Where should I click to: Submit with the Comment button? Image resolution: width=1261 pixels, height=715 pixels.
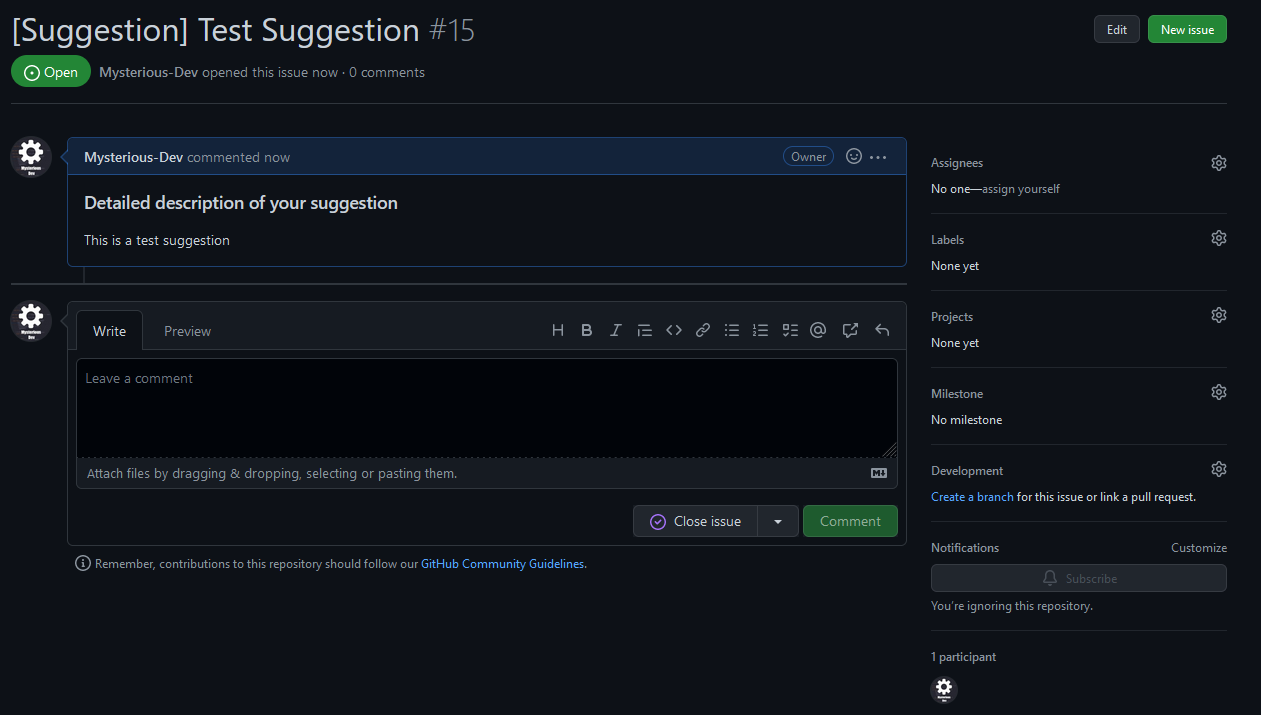[x=850, y=521]
